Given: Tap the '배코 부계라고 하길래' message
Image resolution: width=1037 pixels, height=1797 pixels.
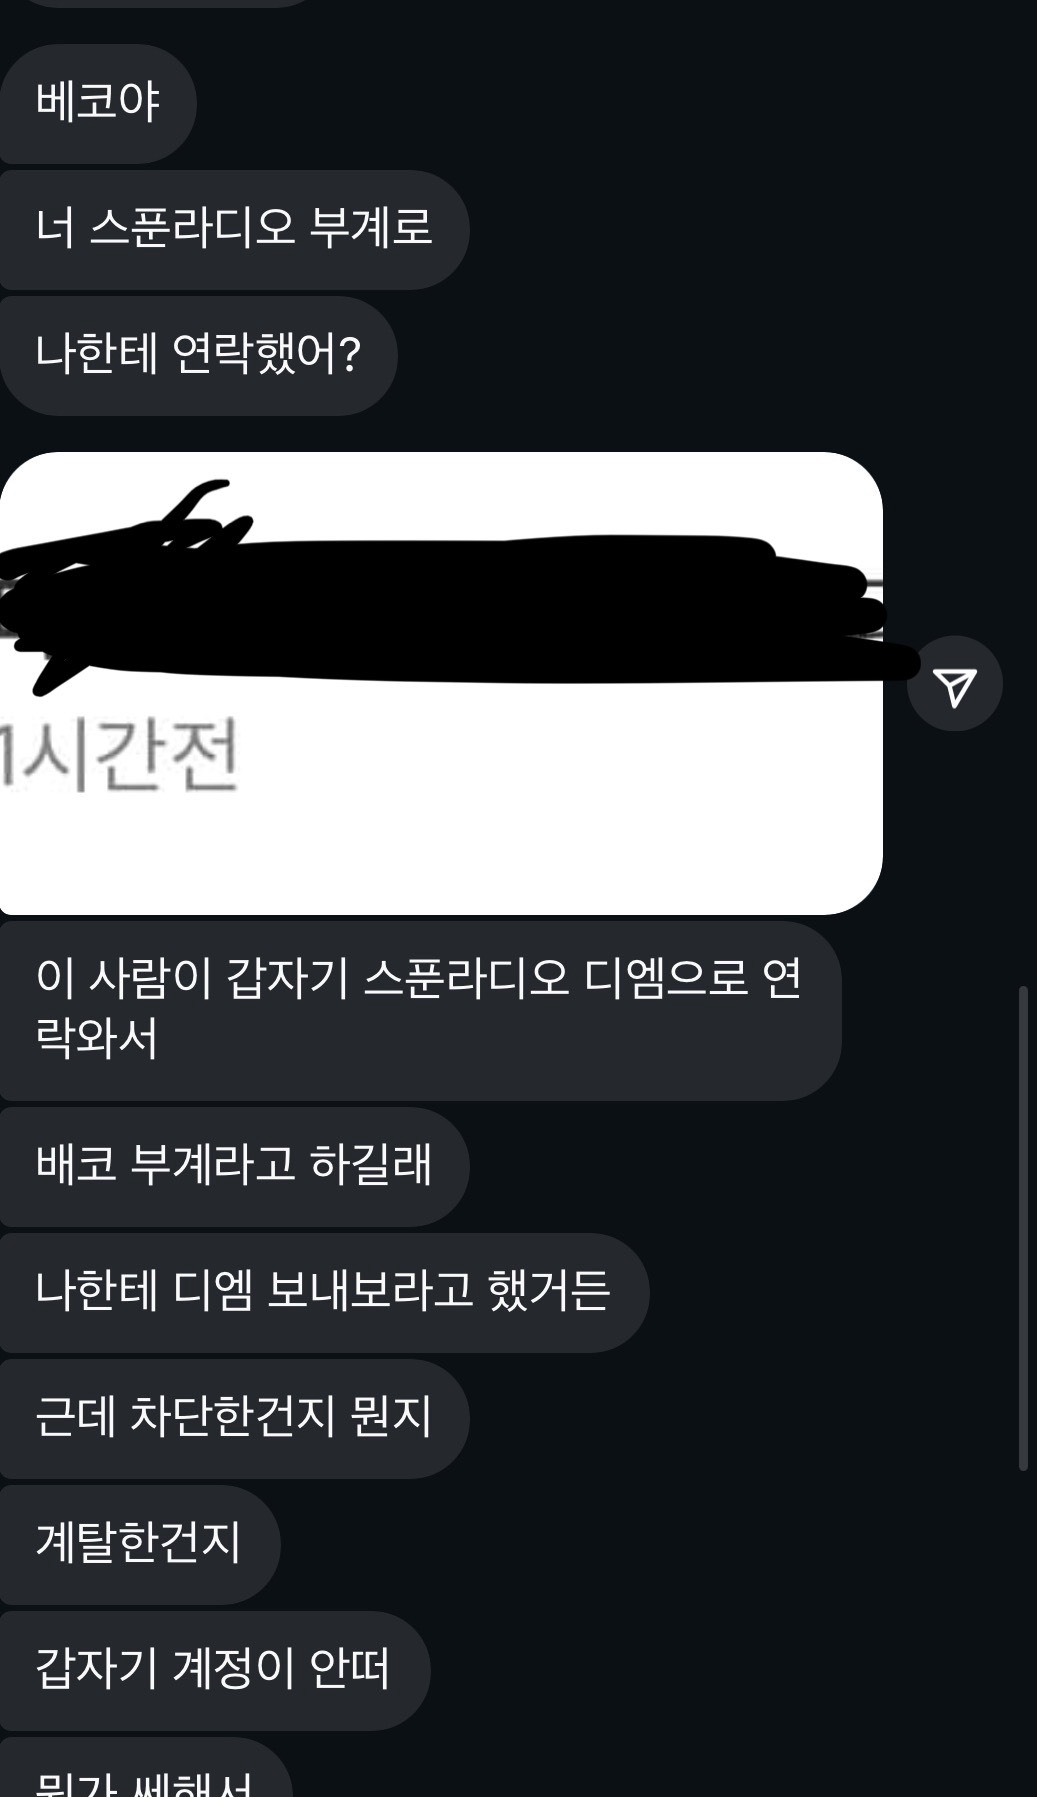Looking at the screenshot, I should coord(234,1166).
